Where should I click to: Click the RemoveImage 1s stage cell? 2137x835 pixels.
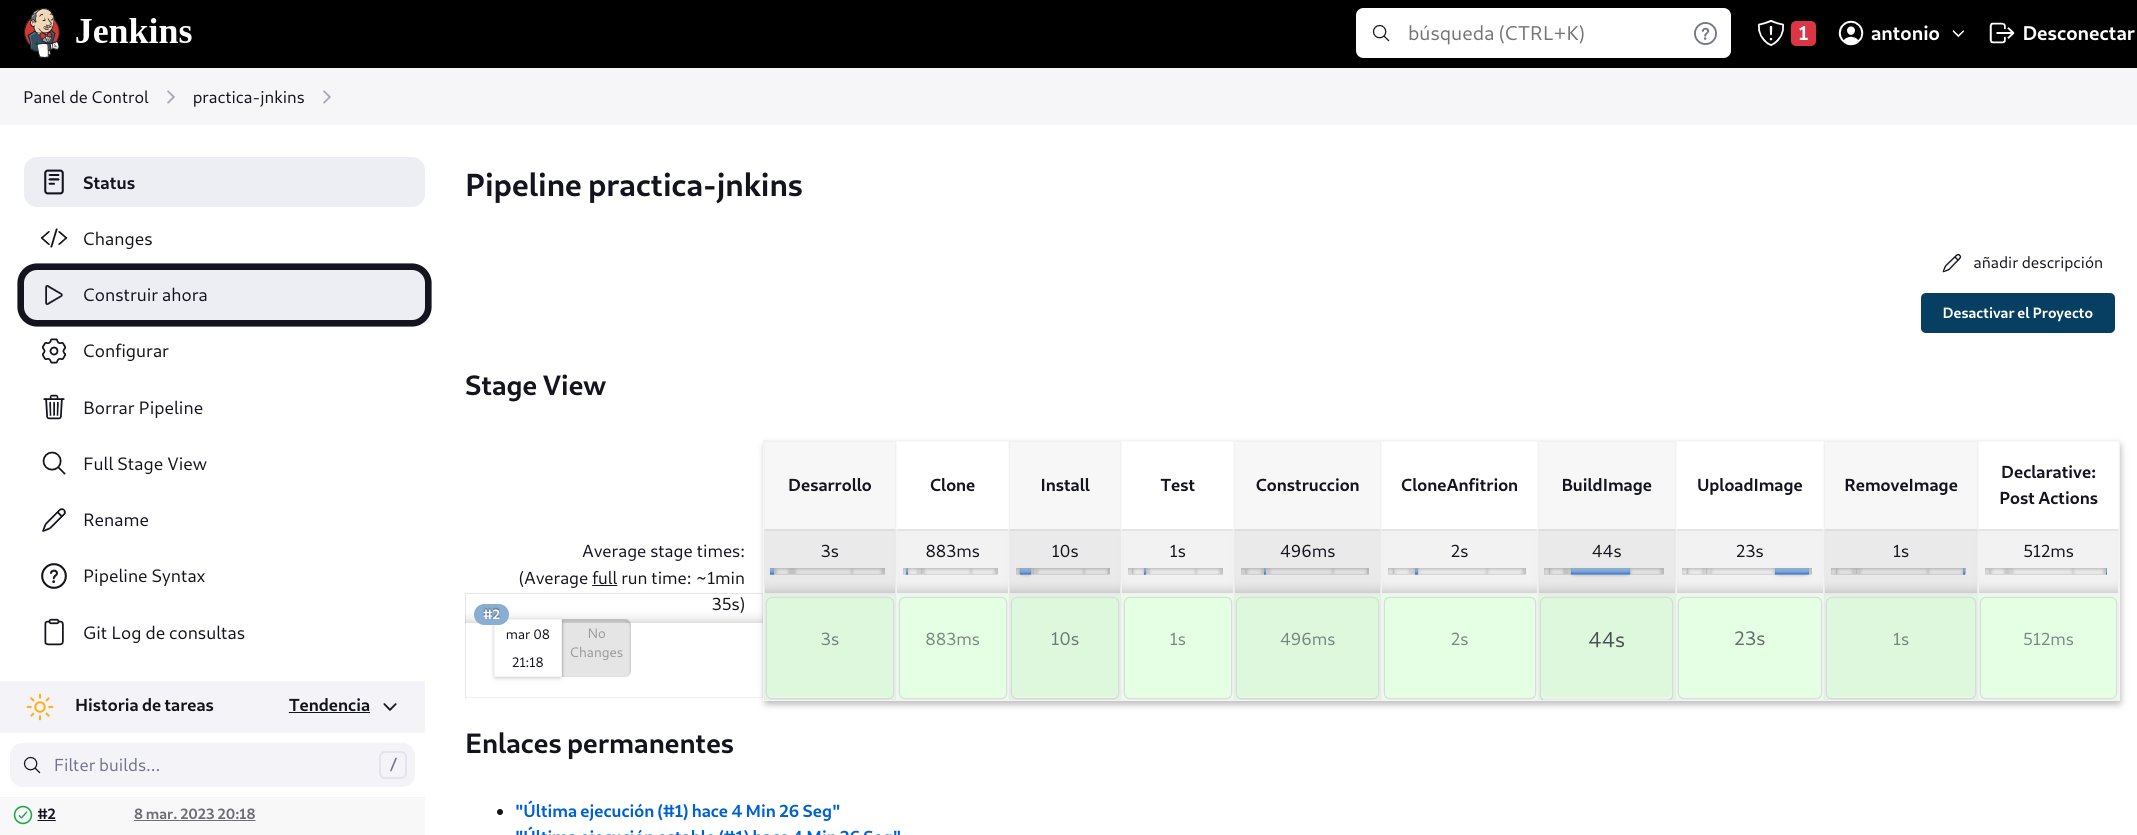tap(1900, 648)
